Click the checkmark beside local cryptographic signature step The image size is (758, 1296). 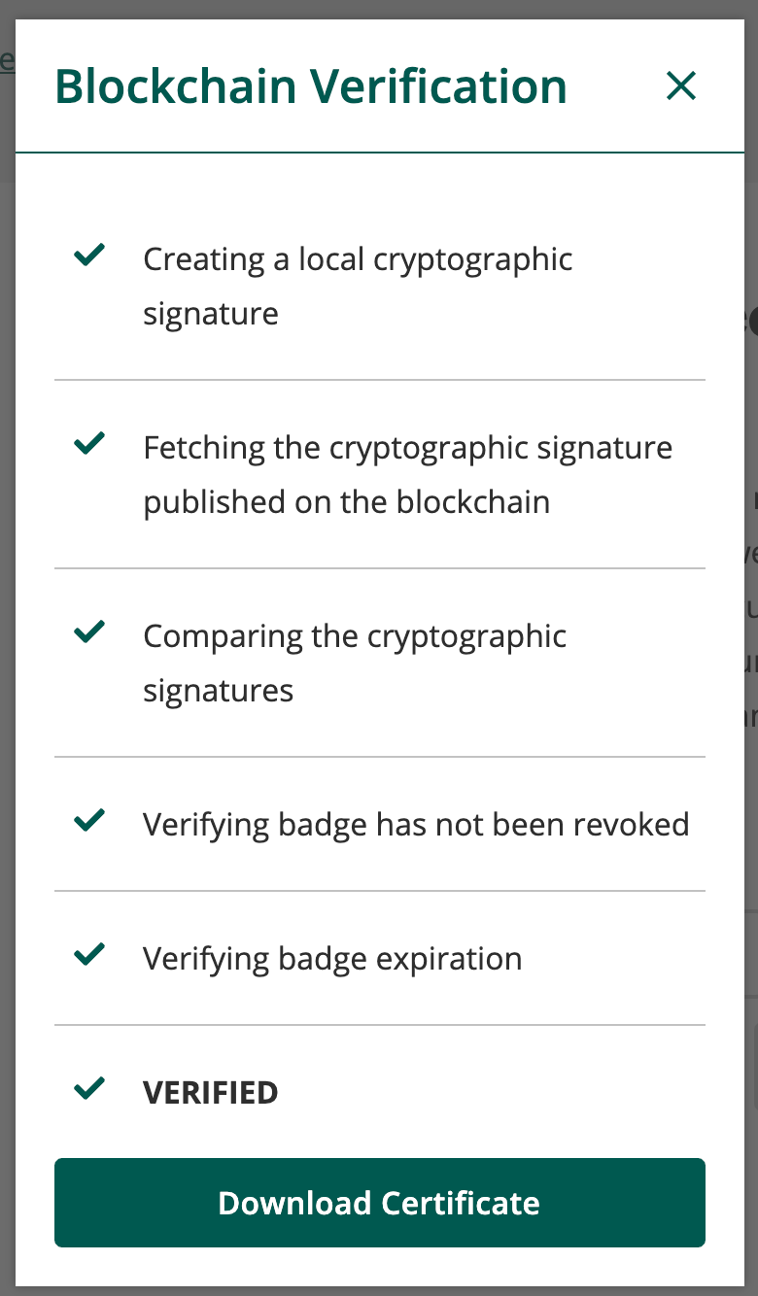click(x=88, y=256)
